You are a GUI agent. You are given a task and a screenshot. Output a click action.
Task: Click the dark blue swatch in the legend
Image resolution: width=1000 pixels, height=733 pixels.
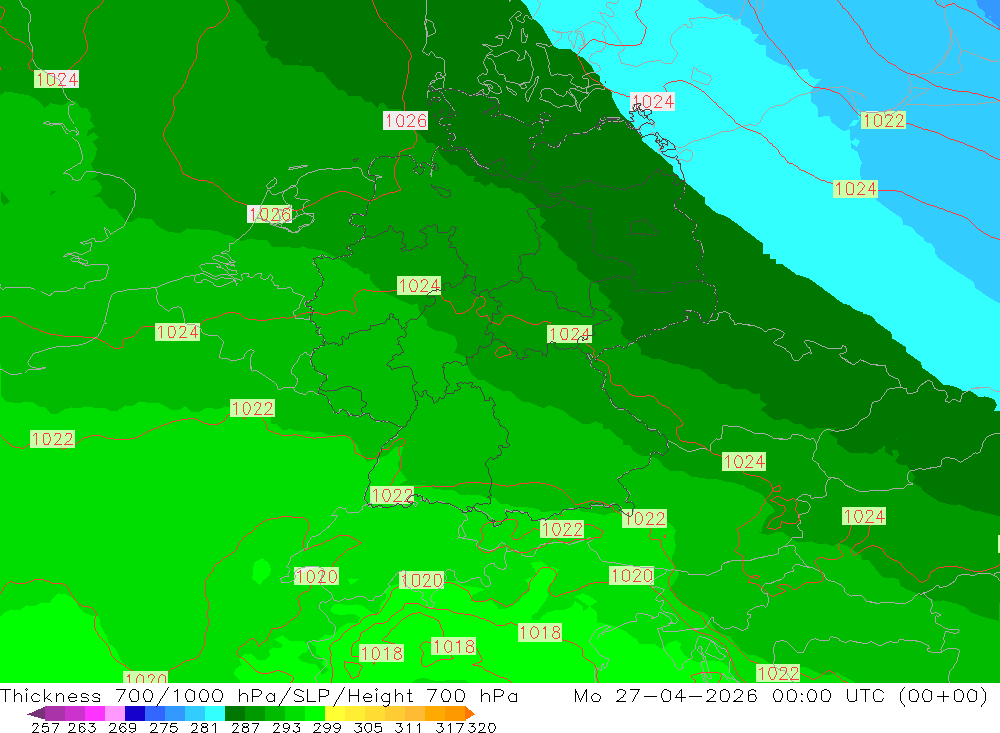click(135, 713)
